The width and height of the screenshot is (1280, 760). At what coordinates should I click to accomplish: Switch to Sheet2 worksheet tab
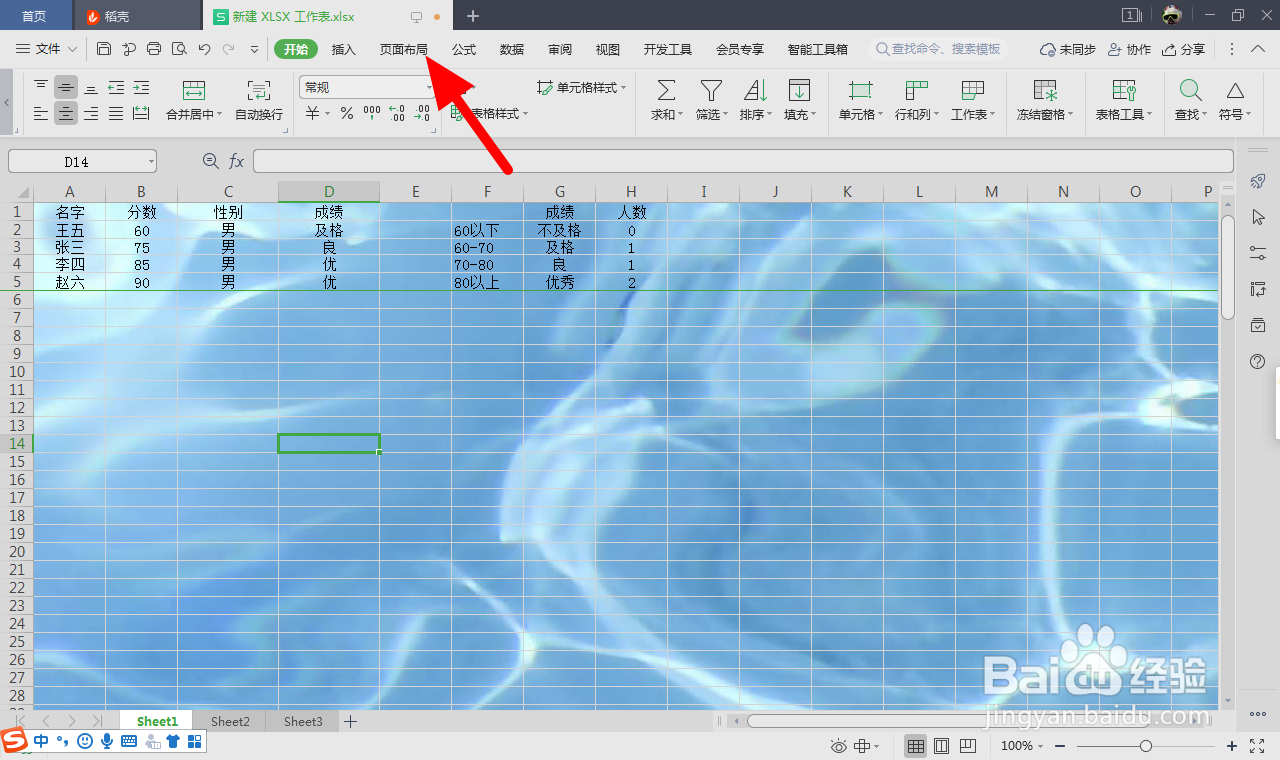coord(231,721)
